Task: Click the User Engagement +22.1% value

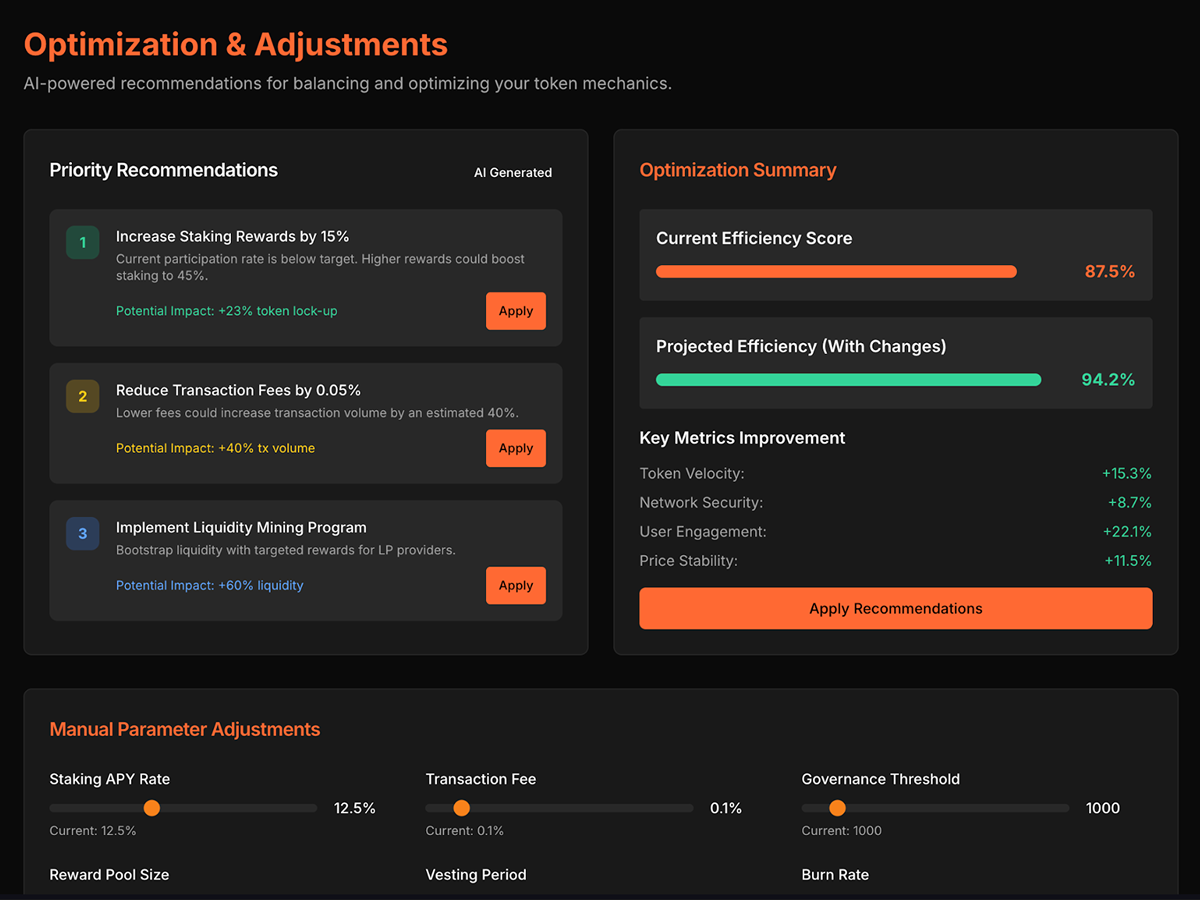Action: click(1127, 531)
